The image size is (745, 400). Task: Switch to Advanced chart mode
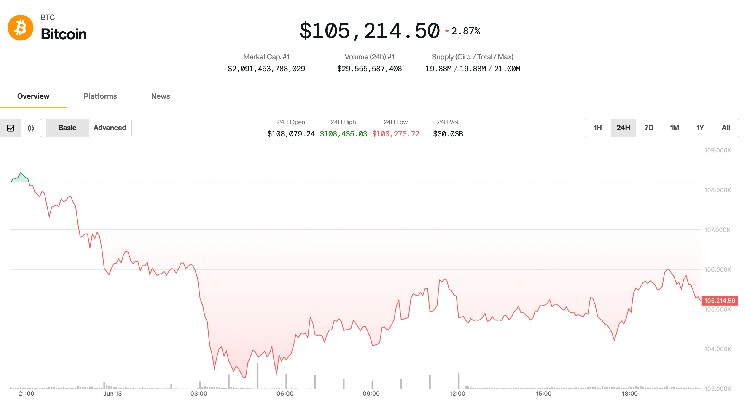pos(110,128)
